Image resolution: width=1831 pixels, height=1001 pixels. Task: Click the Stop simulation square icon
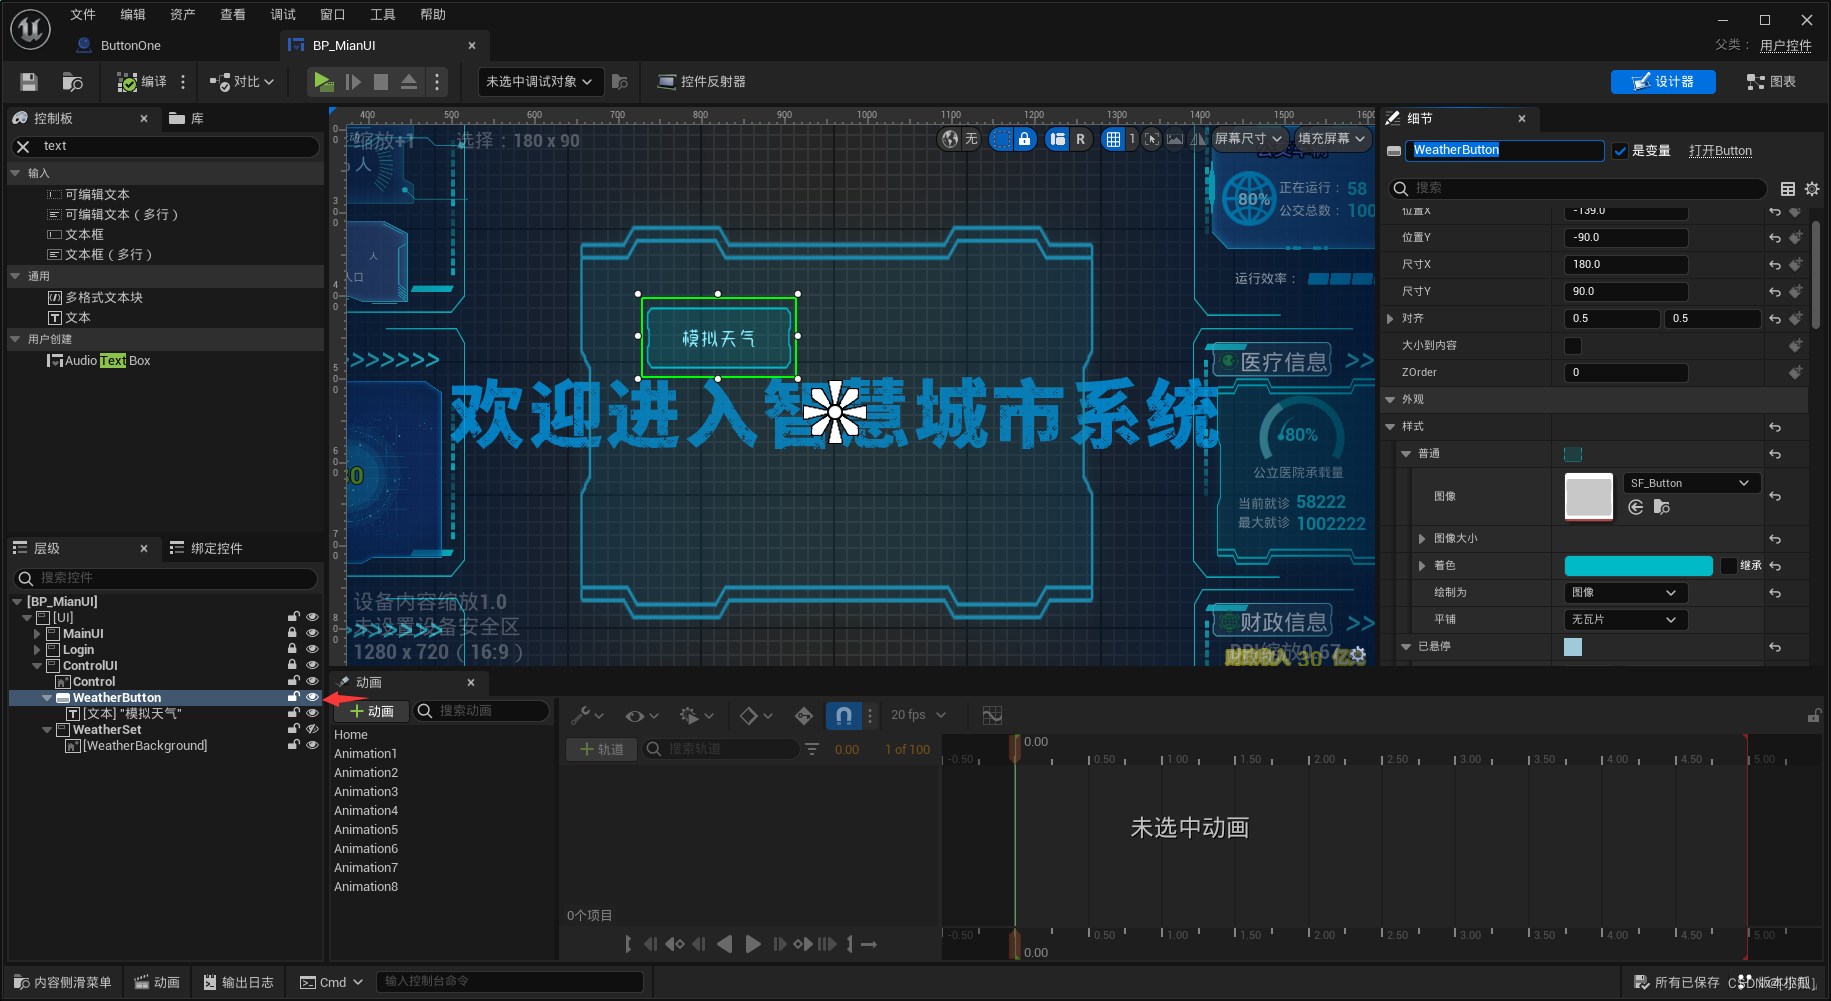point(381,82)
